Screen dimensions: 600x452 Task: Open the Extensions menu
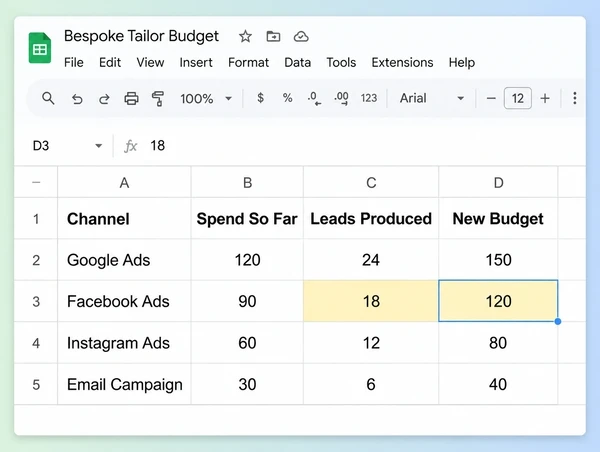point(402,62)
